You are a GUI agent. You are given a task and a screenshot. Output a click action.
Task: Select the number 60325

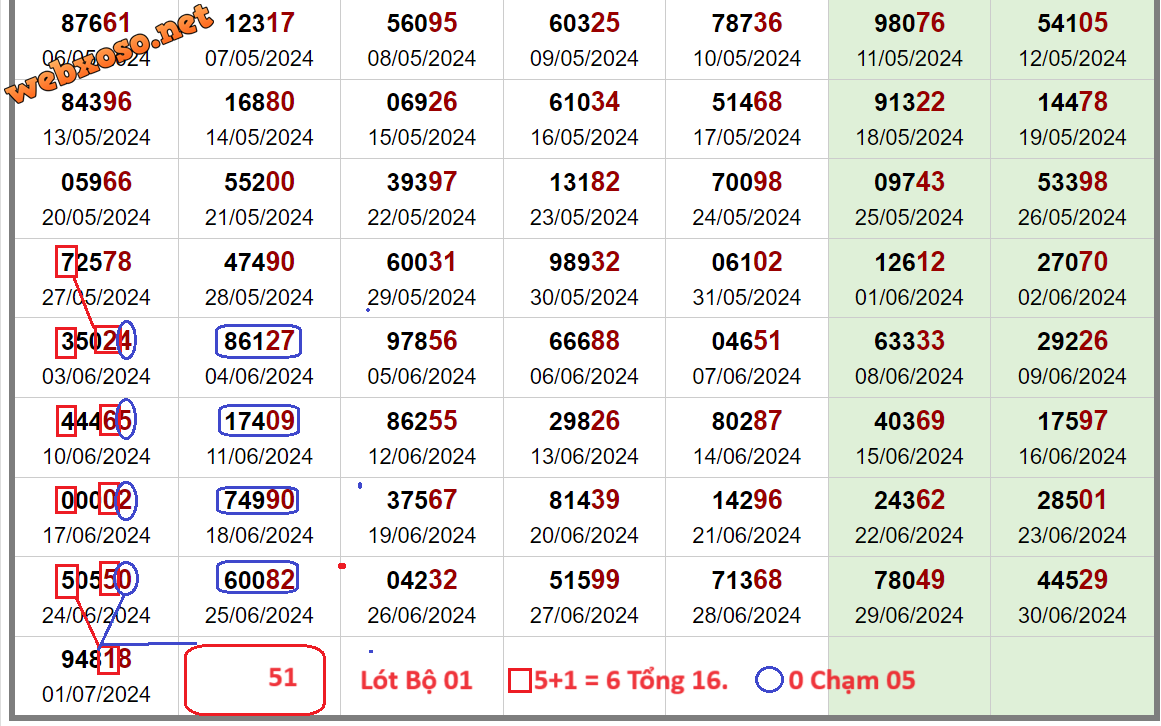584,23
